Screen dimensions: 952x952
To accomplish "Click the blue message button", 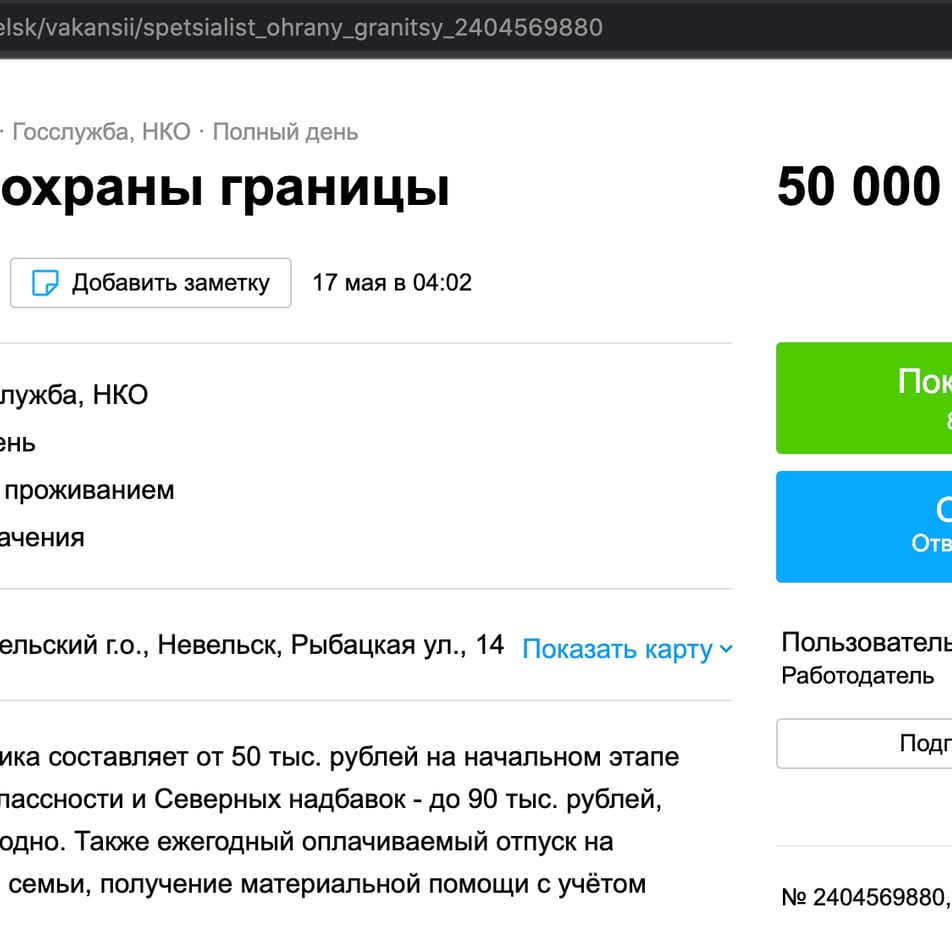I will (x=864, y=526).
